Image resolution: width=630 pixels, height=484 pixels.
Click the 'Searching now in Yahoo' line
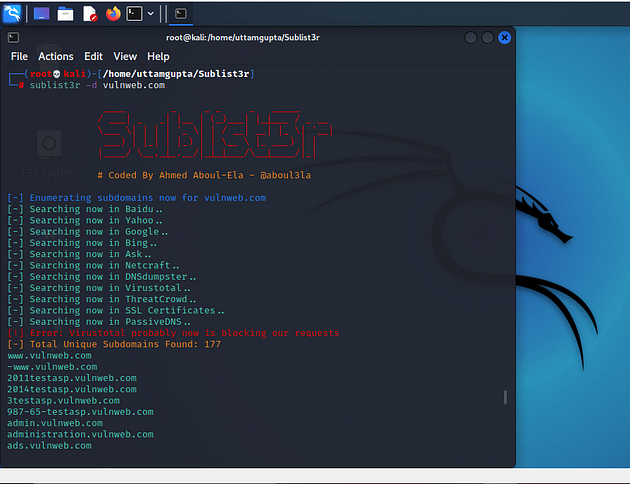[85, 221]
